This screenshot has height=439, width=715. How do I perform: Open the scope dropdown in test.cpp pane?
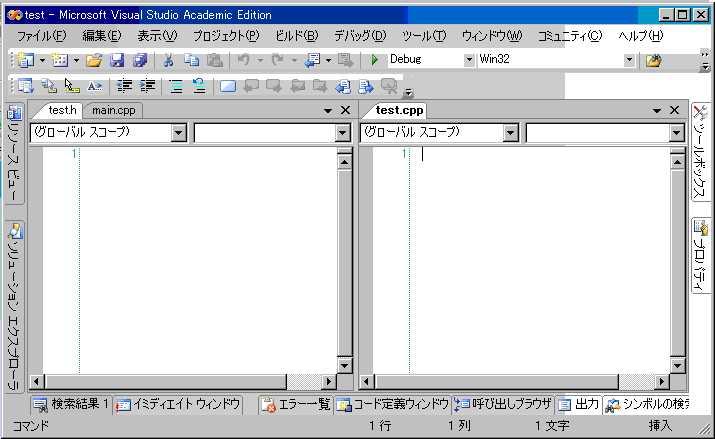(x=510, y=132)
